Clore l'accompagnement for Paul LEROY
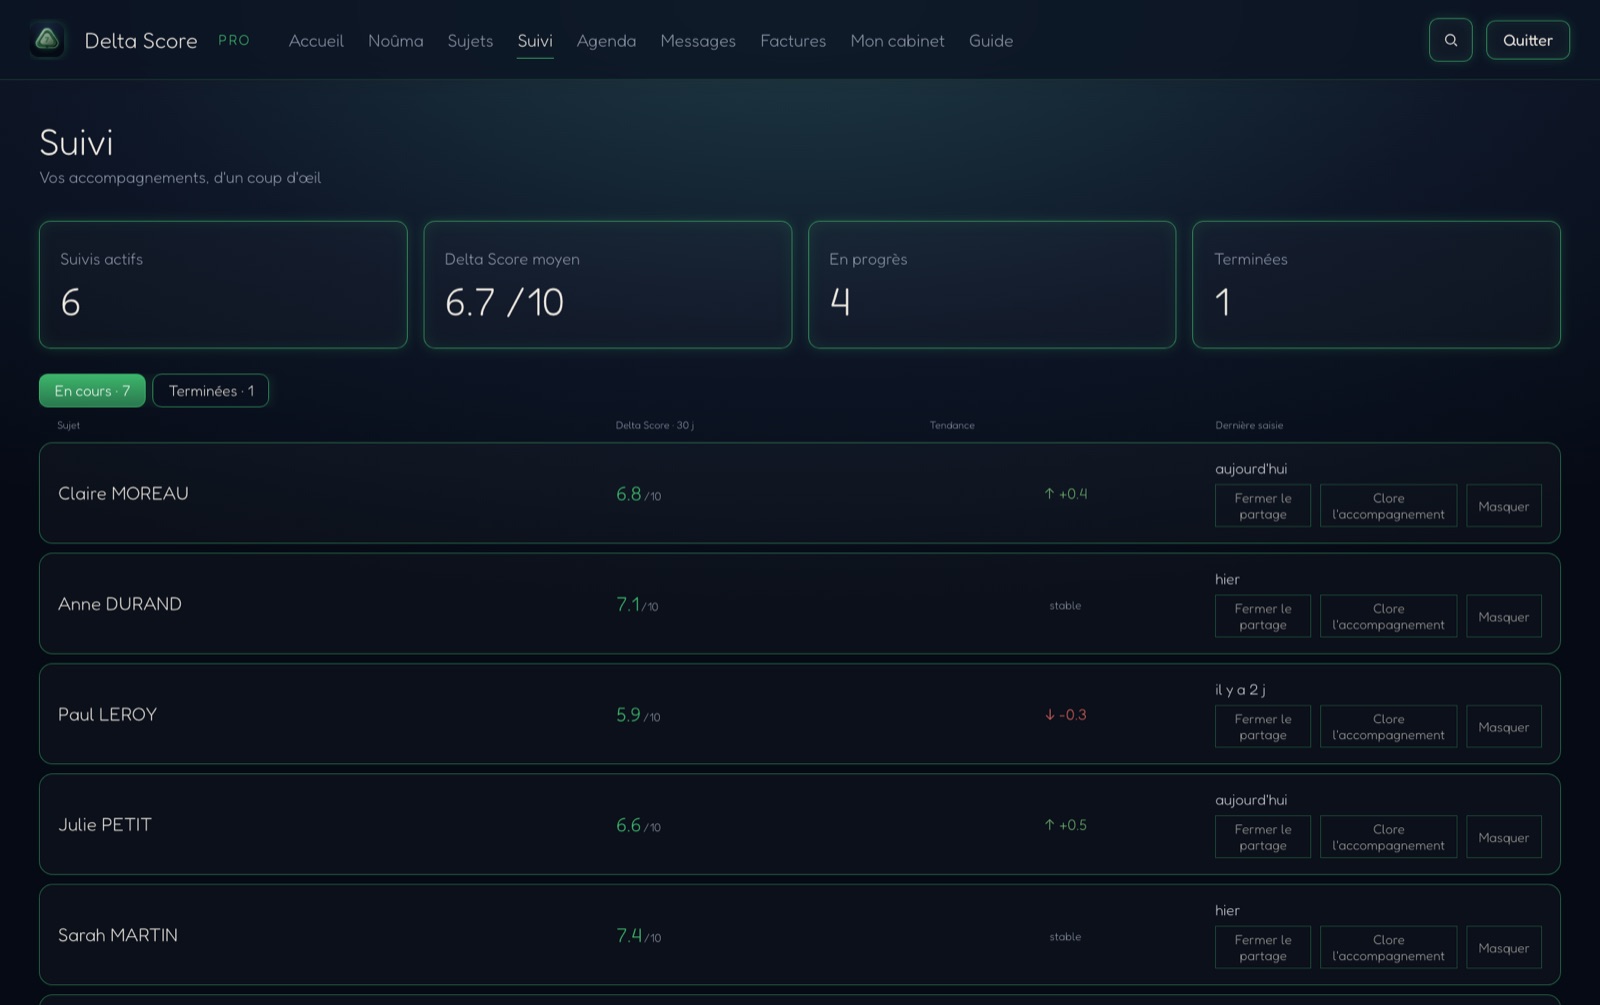Image resolution: width=1600 pixels, height=1005 pixels. point(1388,727)
